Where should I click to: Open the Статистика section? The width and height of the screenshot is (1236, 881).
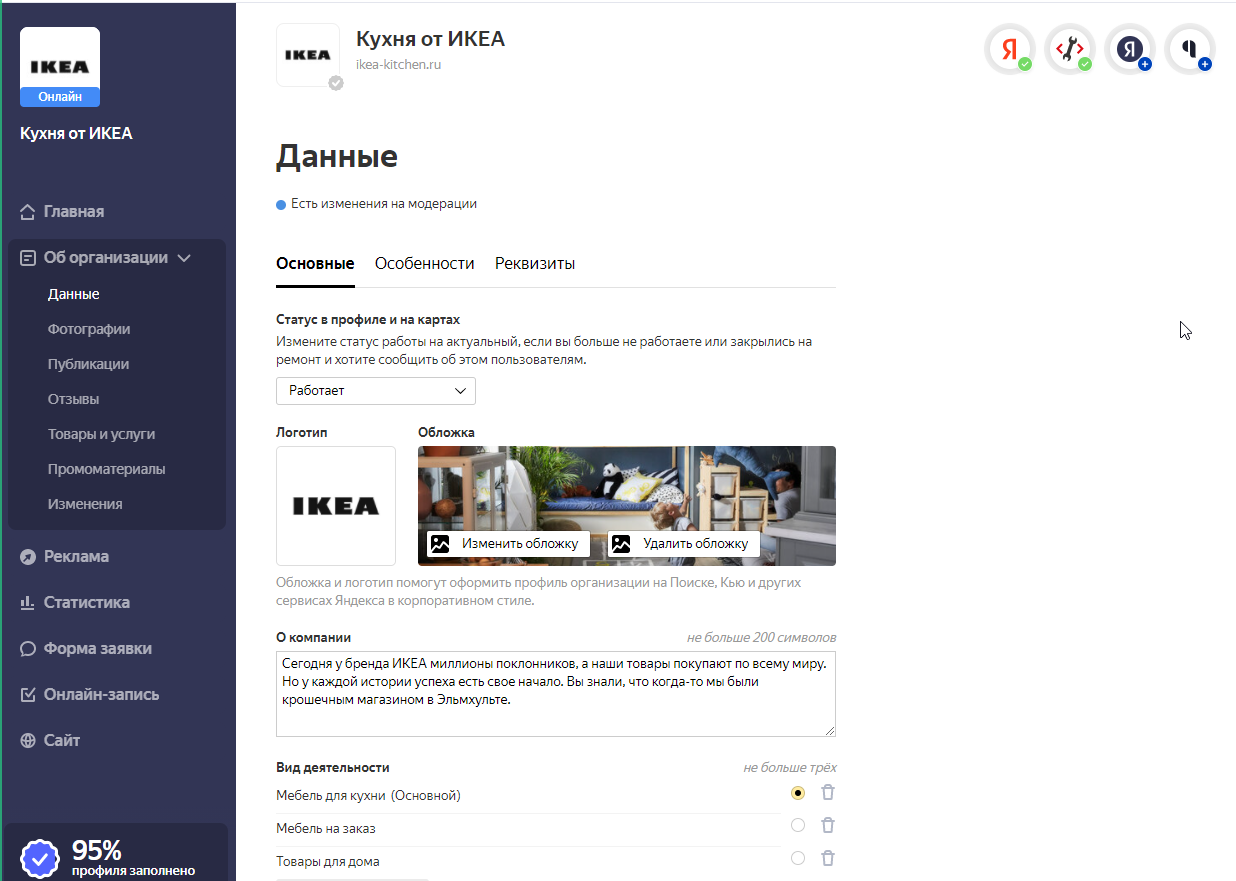86,603
